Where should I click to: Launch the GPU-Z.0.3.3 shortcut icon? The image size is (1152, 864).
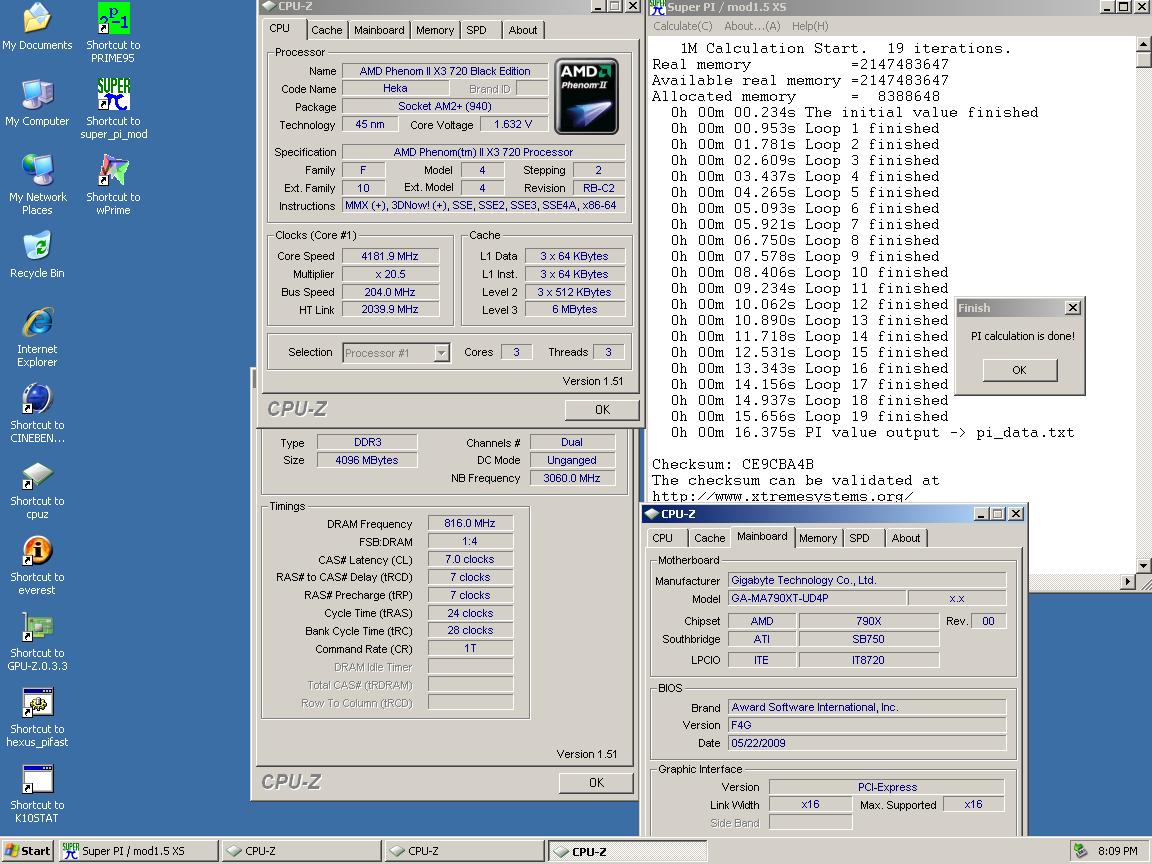click(x=37, y=627)
